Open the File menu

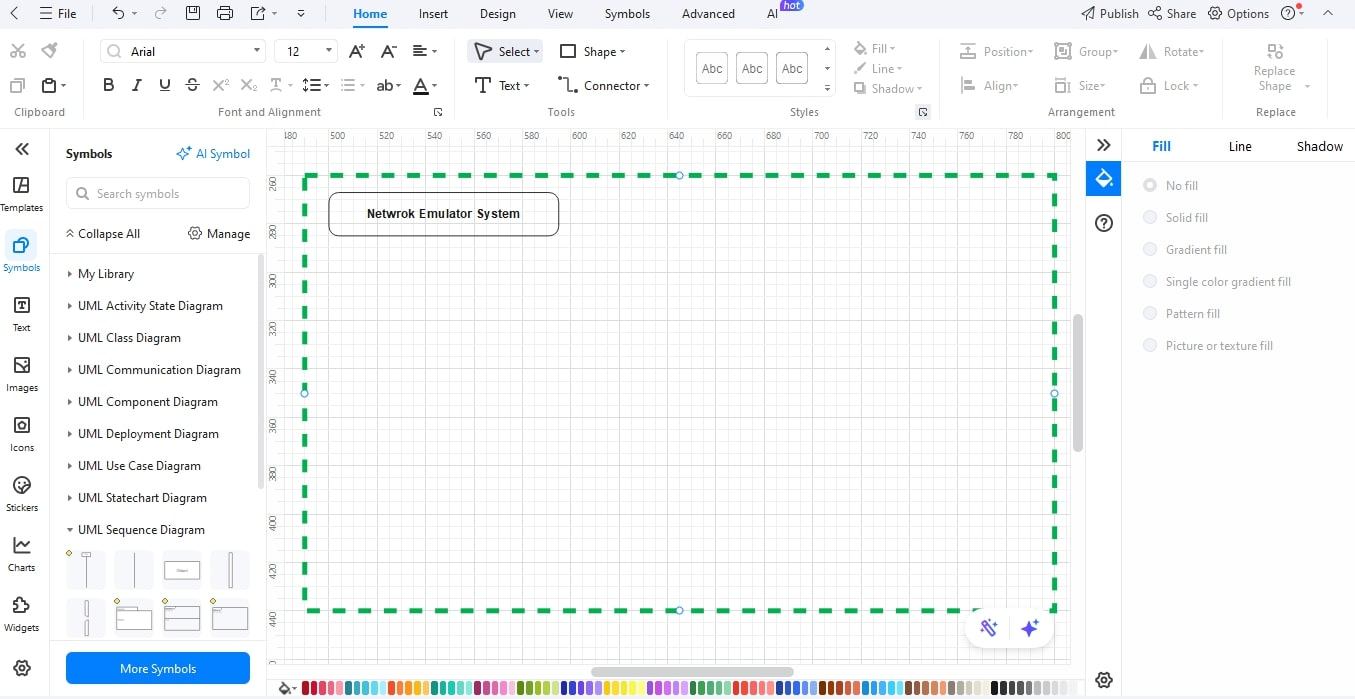[x=57, y=14]
